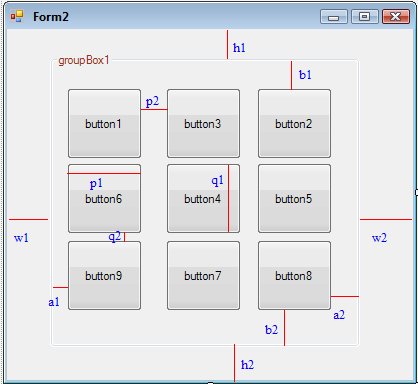The width and height of the screenshot is (418, 384).
Task: Click the Form2 window icon
Action: coord(17,16)
